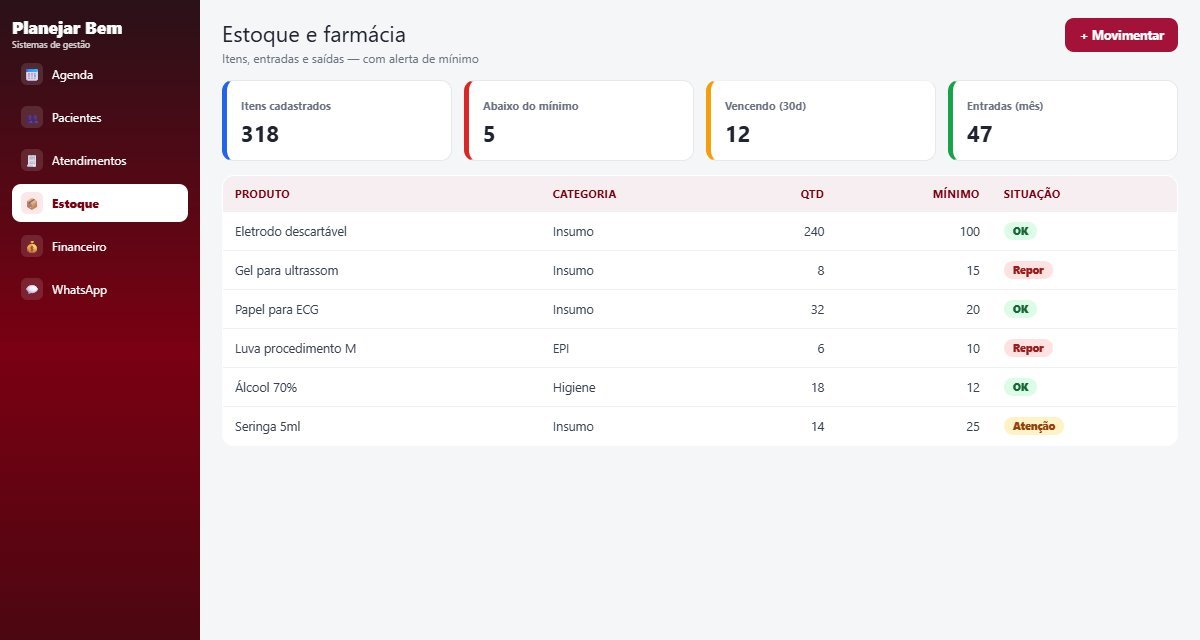
Task: Click the Estoque e farmácia page heading
Action: click(x=314, y=35)
